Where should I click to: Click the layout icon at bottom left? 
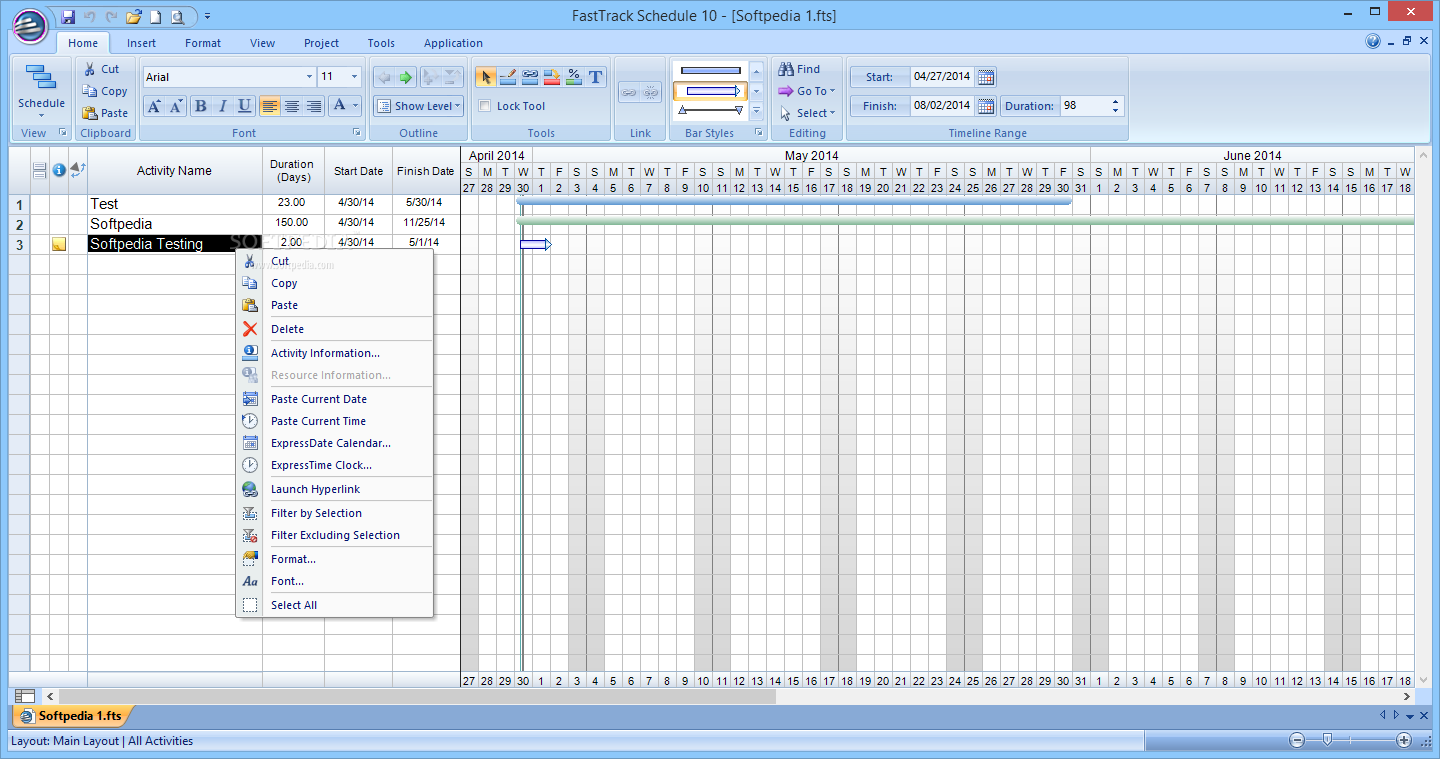pyautogui.click(x=26, y=696)
